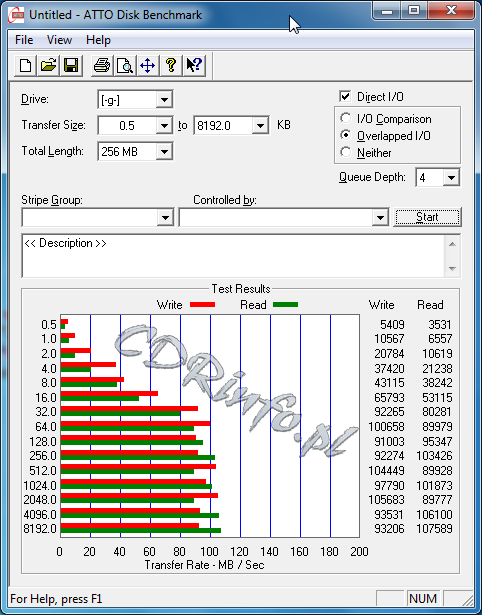The width and height of the screenshot is (482, 615).
Task: Close the ATTO Disk Benchmark window
Action: 451,11
